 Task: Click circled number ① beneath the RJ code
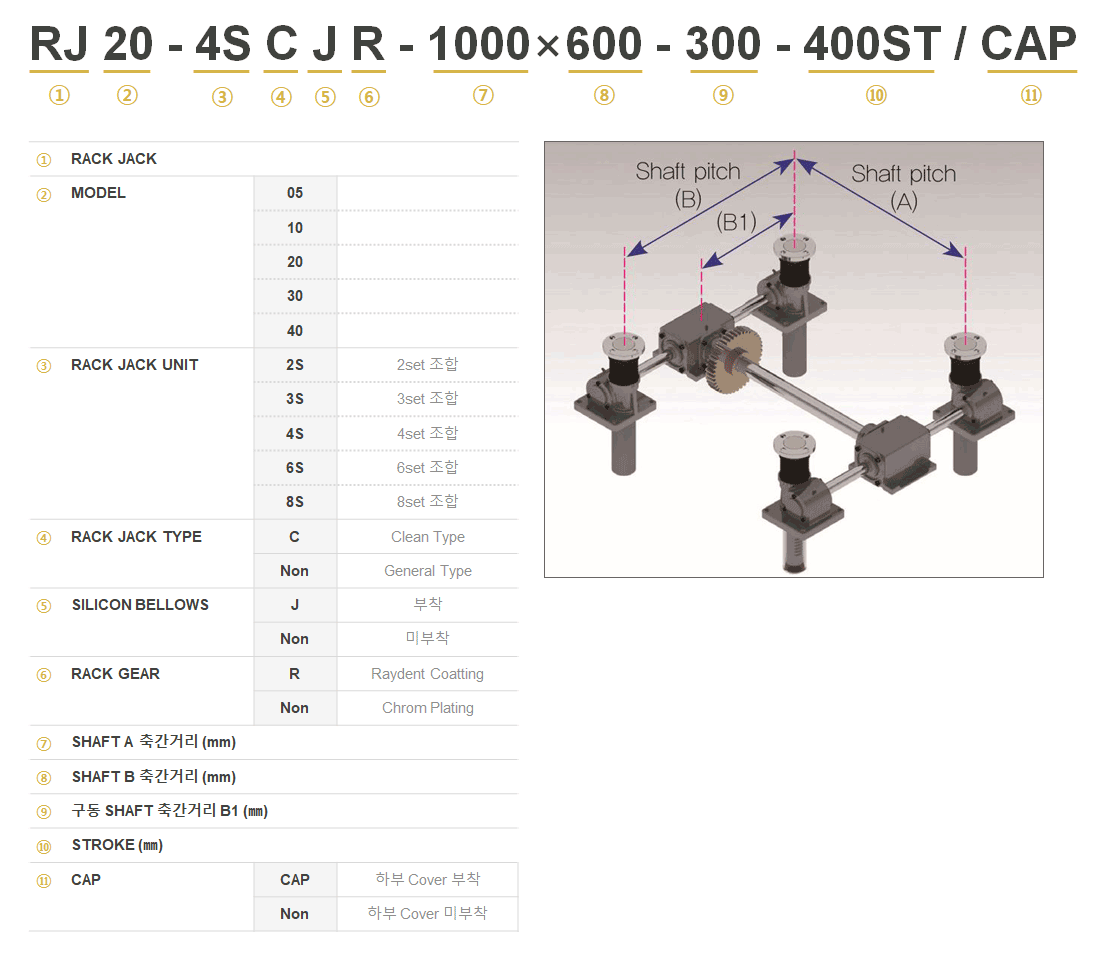click(x=59, y=96)
